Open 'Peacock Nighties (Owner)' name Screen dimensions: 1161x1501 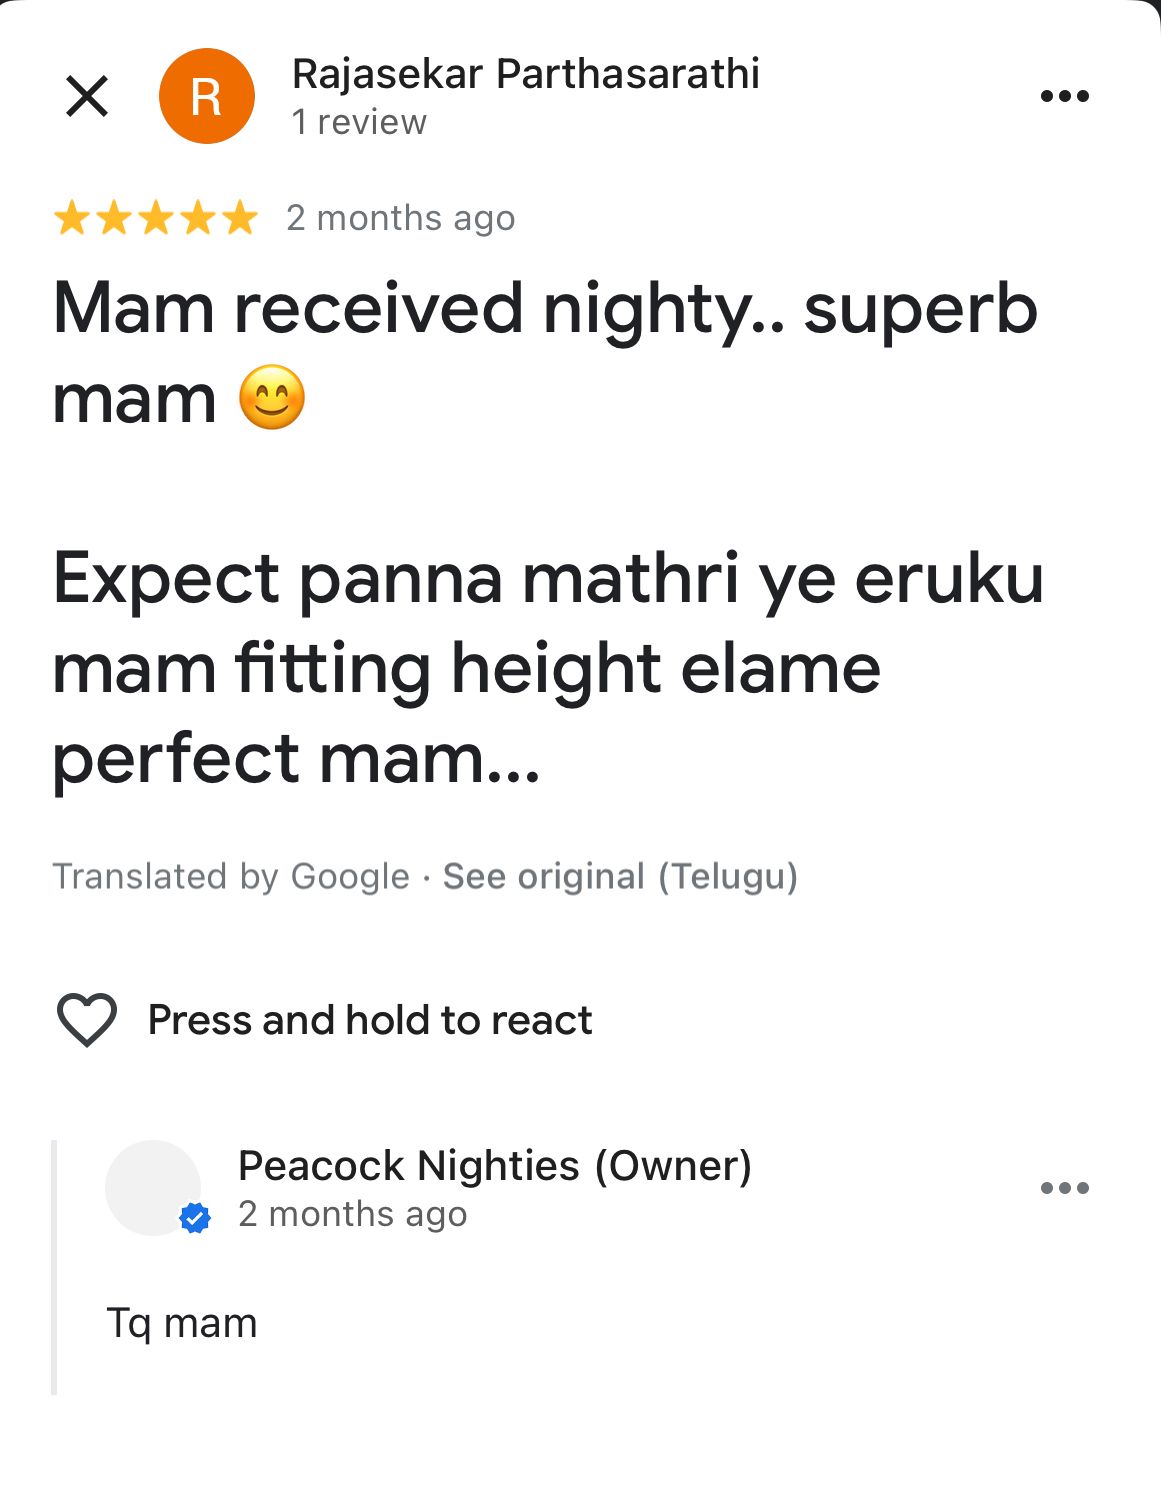click(495, 1166)
